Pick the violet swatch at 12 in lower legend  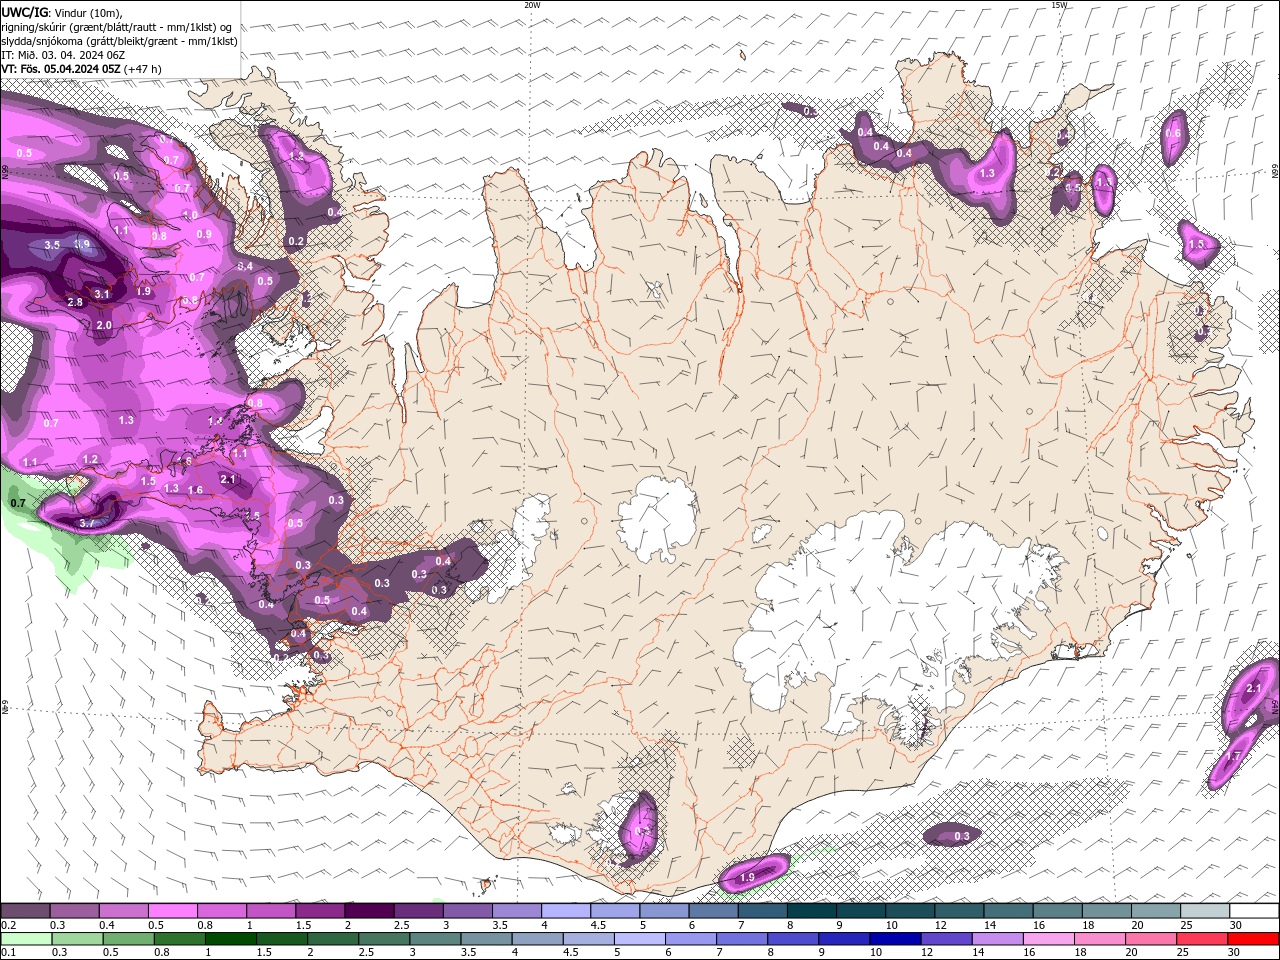(x=946, y=939)
